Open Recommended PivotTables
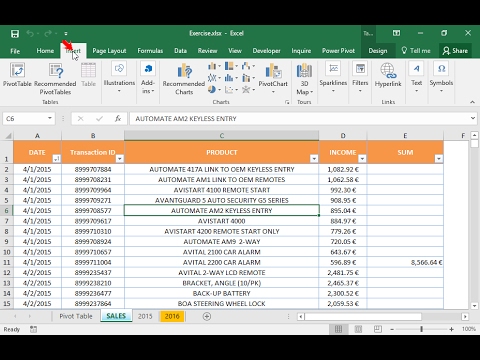The height and width of the screenshot is (360, 480). [x=55, y=79]
